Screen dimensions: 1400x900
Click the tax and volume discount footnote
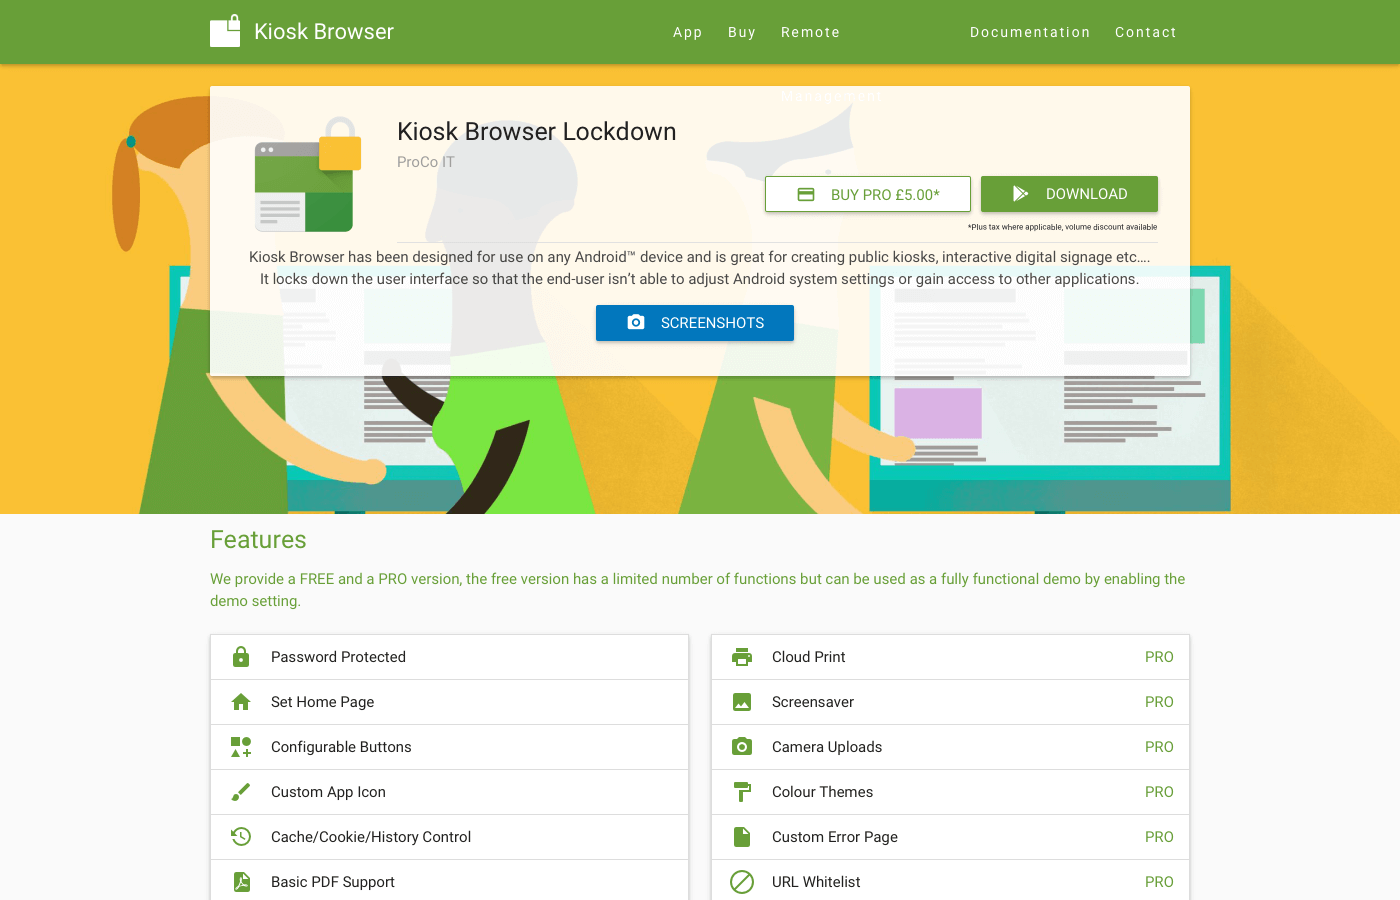pos(1062,227)
